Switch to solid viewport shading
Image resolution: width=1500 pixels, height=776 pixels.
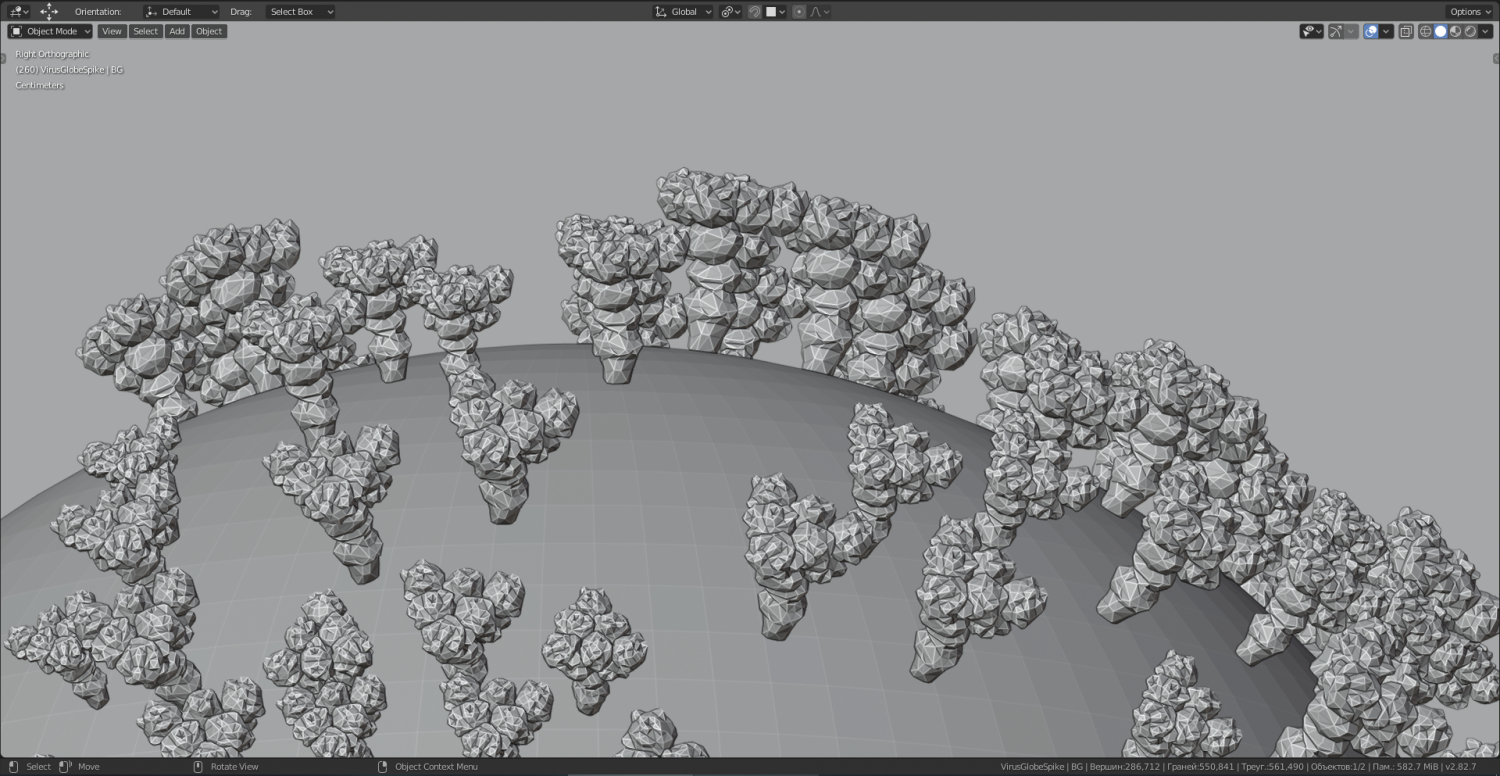1440,31
